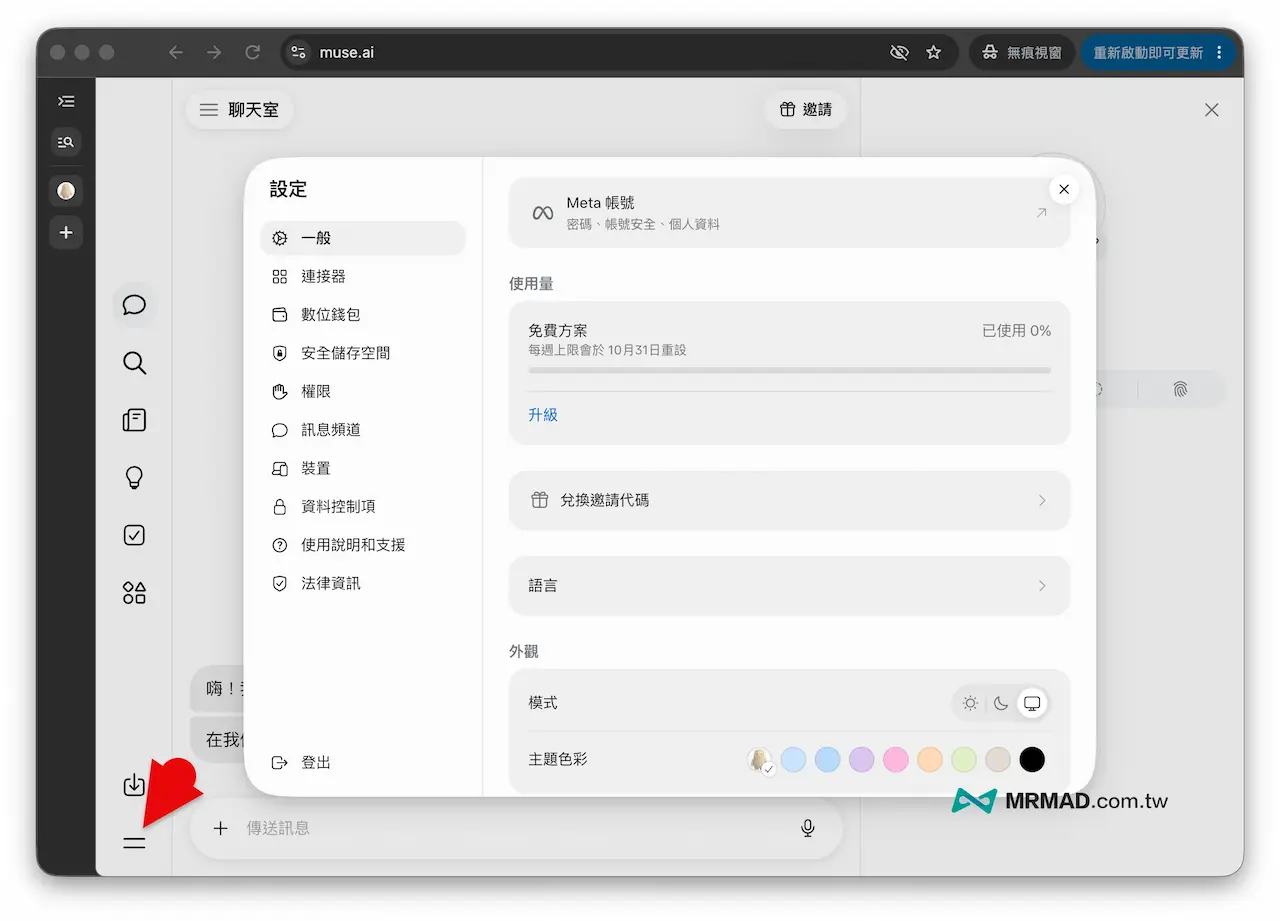Switch 模式 to the moon dark mode
The width and height of the screenshot is (1280, 921).
1001,703
